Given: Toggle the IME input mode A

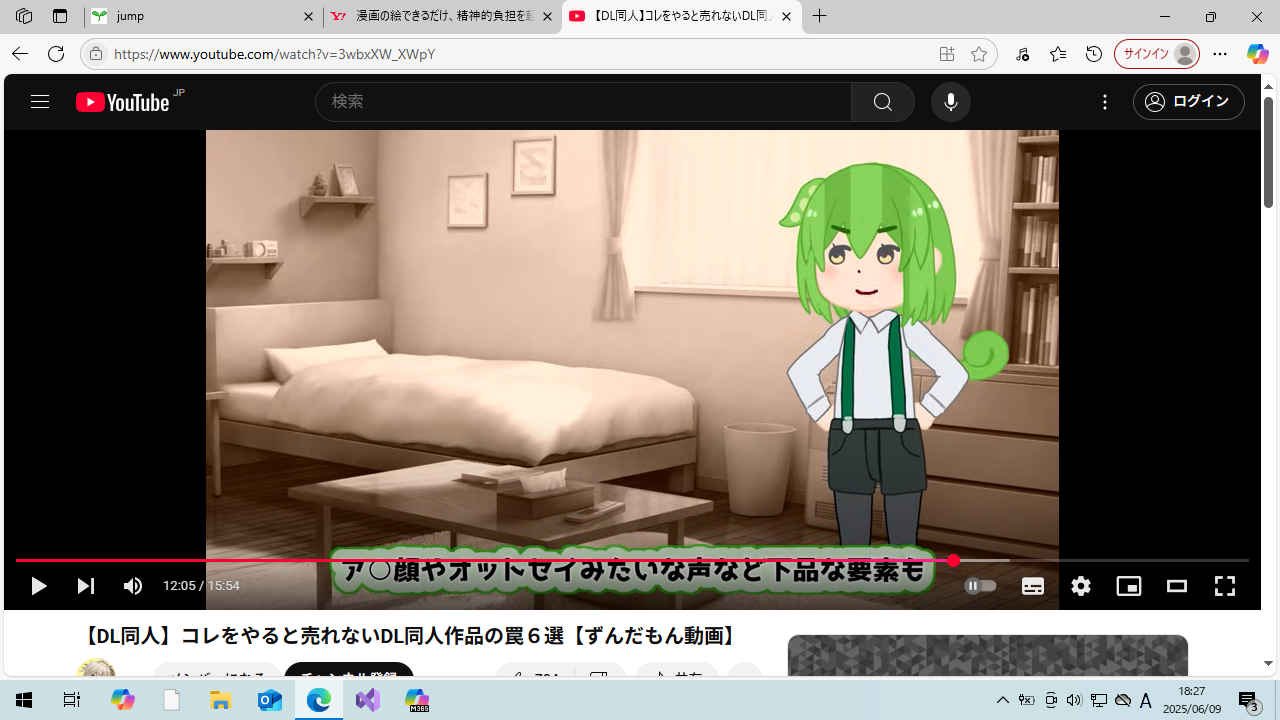Looking at the screenshot, I should (1146, 700).
